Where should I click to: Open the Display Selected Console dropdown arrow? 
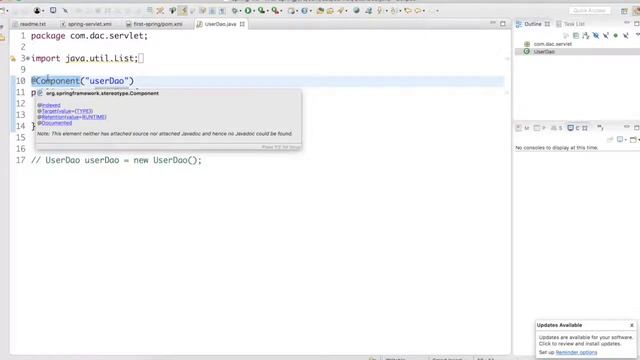(626, 140)
